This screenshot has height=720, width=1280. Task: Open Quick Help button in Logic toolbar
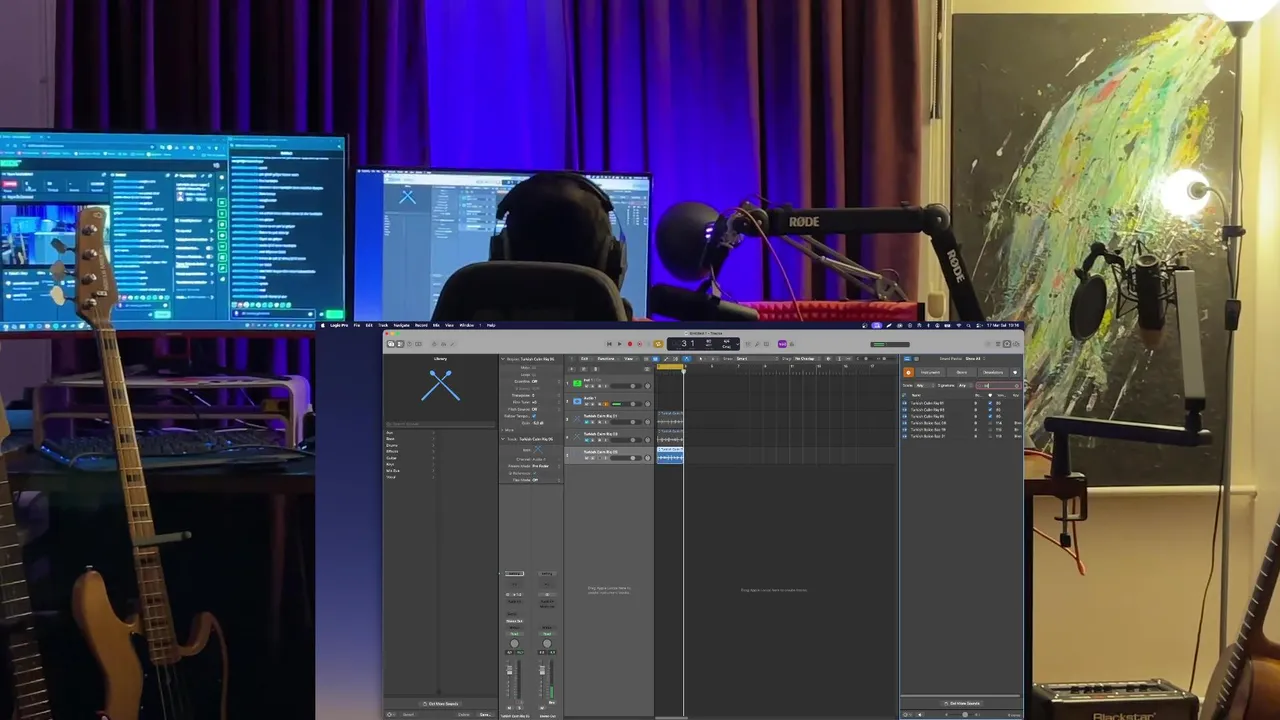point(410,344)
